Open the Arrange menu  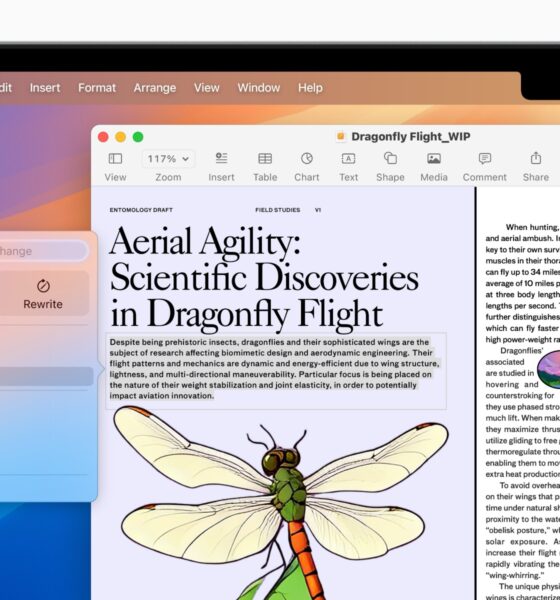click(155, 88)
